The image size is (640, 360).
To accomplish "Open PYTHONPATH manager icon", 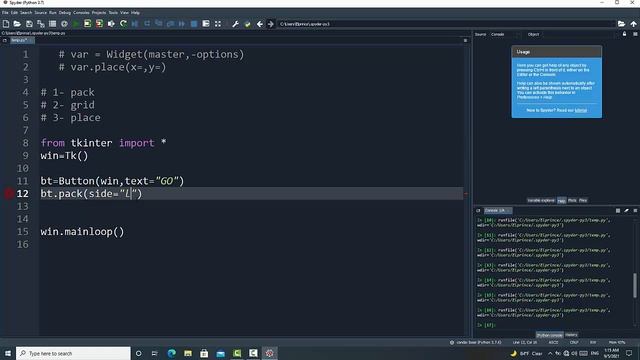I will click(247, 24).
